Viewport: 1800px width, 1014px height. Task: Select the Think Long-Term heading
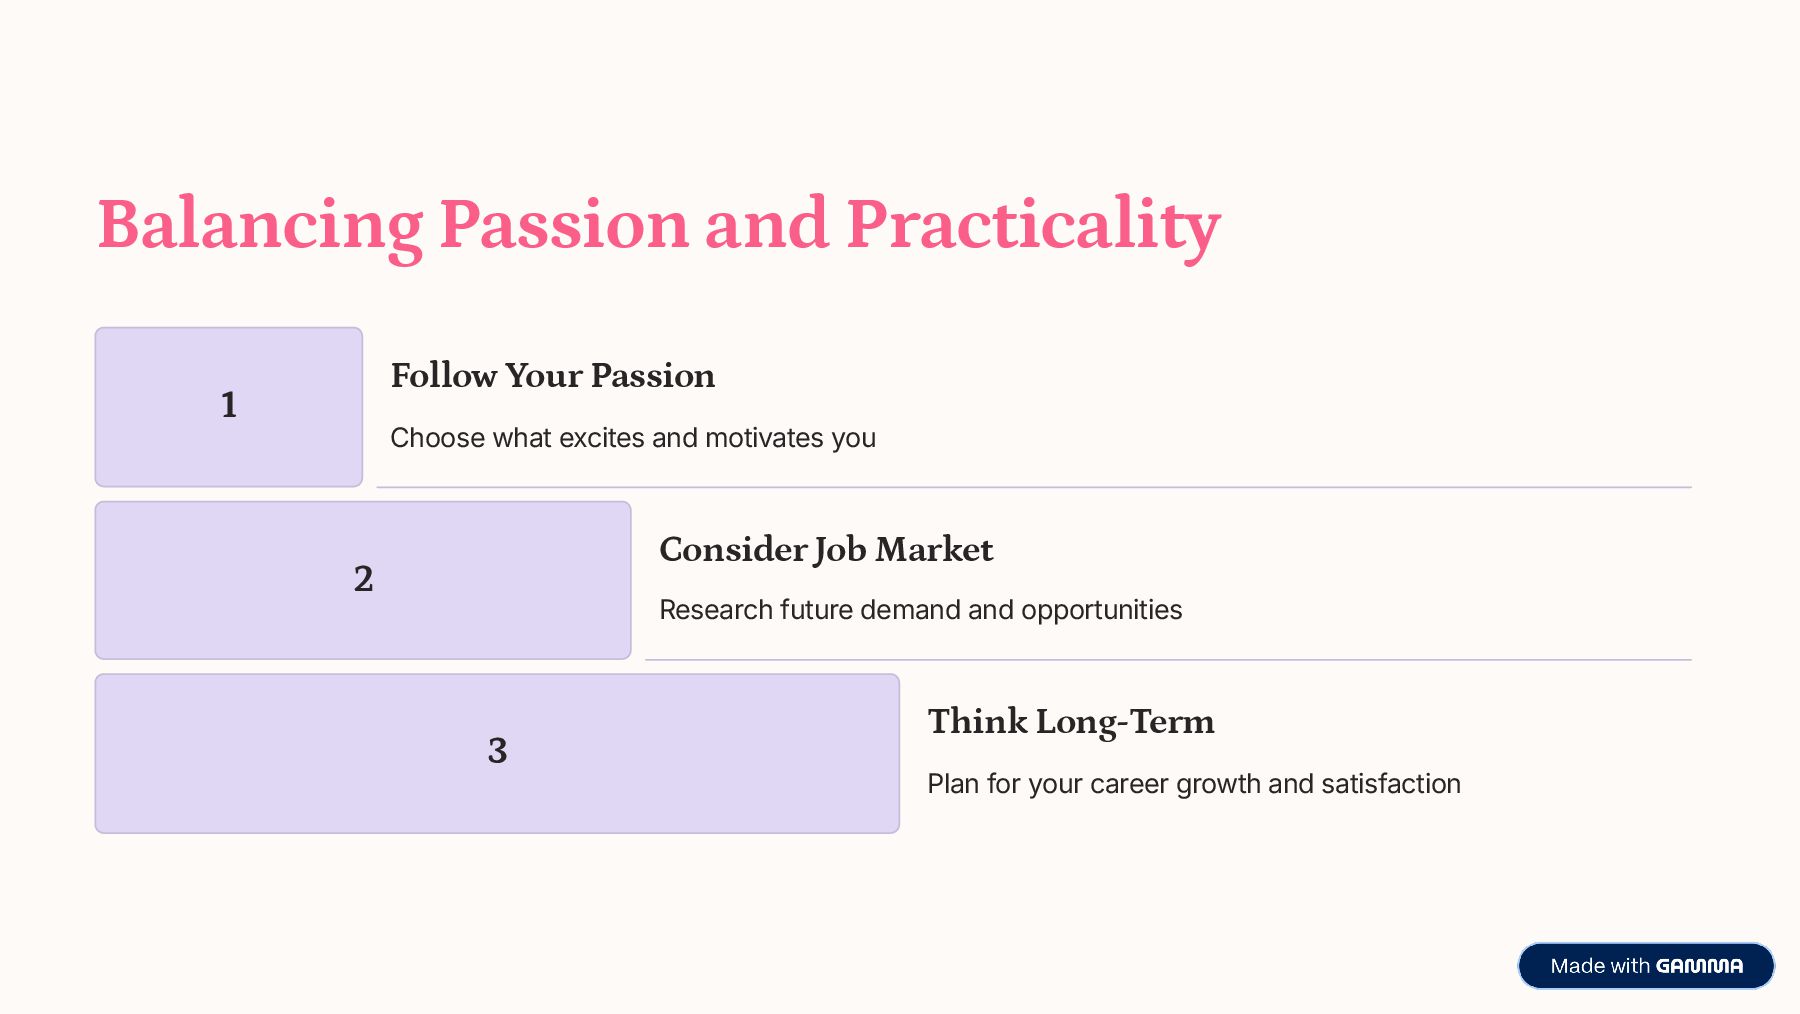(x=1071, y=722)
